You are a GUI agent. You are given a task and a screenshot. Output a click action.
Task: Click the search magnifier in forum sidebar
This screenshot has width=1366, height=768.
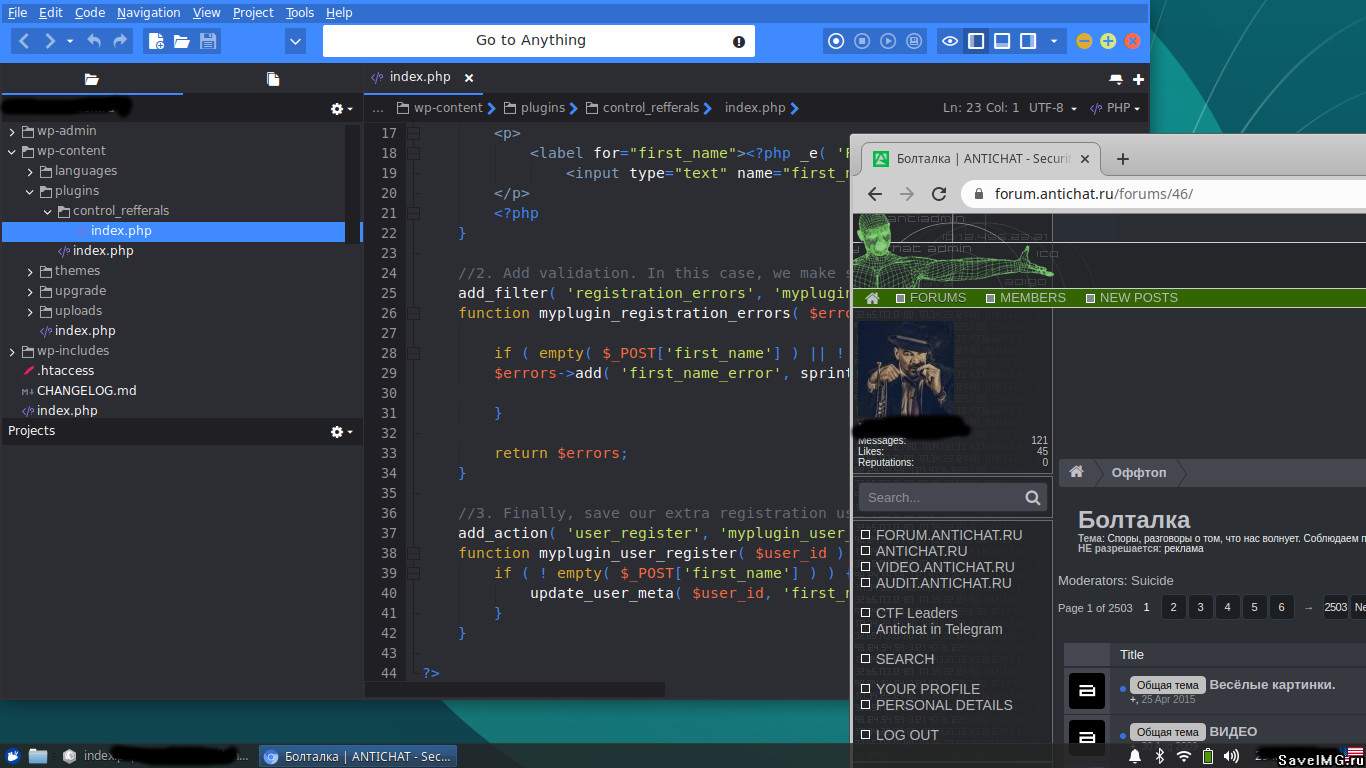(x=1033, y=498)
